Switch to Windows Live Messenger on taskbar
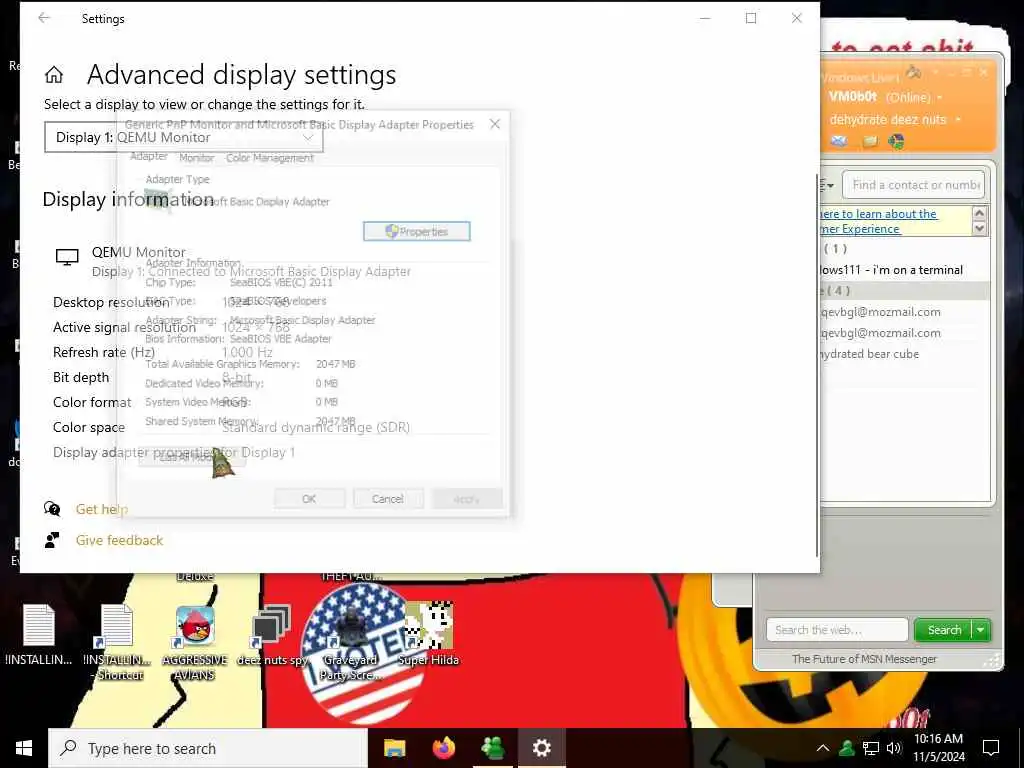1024x768 pixels. [x=493, y=748]
